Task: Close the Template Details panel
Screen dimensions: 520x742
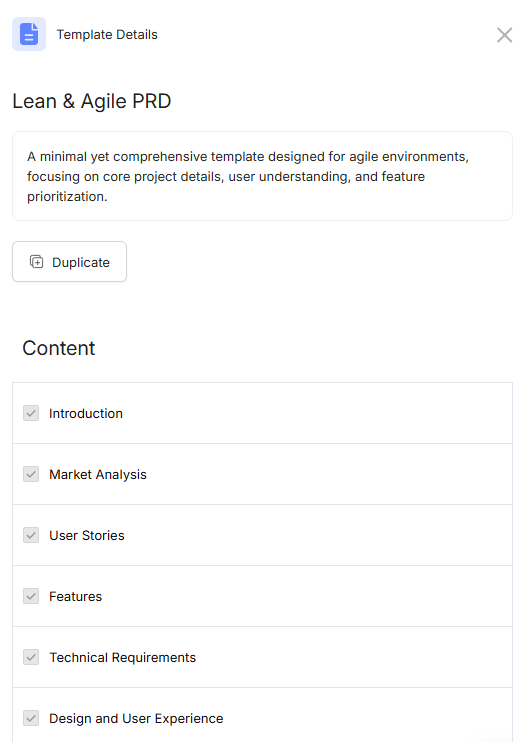Action: [504, 35]
